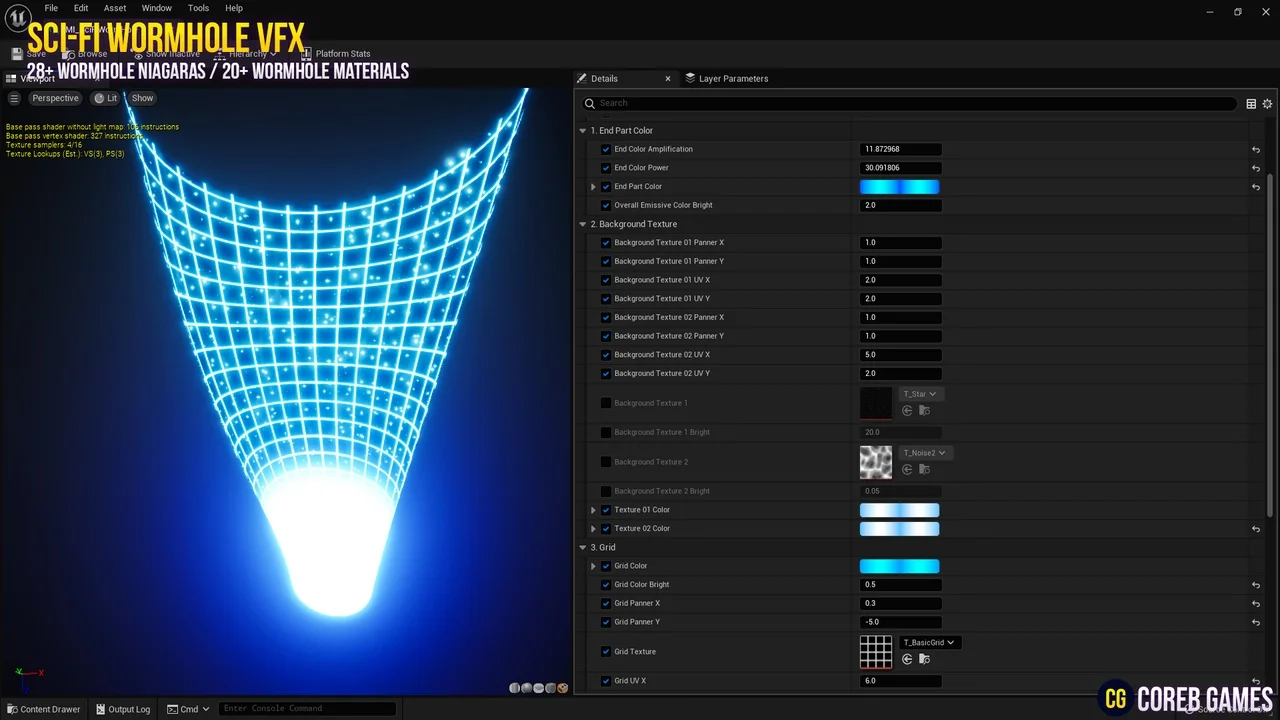Open the Tools menu

[x=198, y=8]
